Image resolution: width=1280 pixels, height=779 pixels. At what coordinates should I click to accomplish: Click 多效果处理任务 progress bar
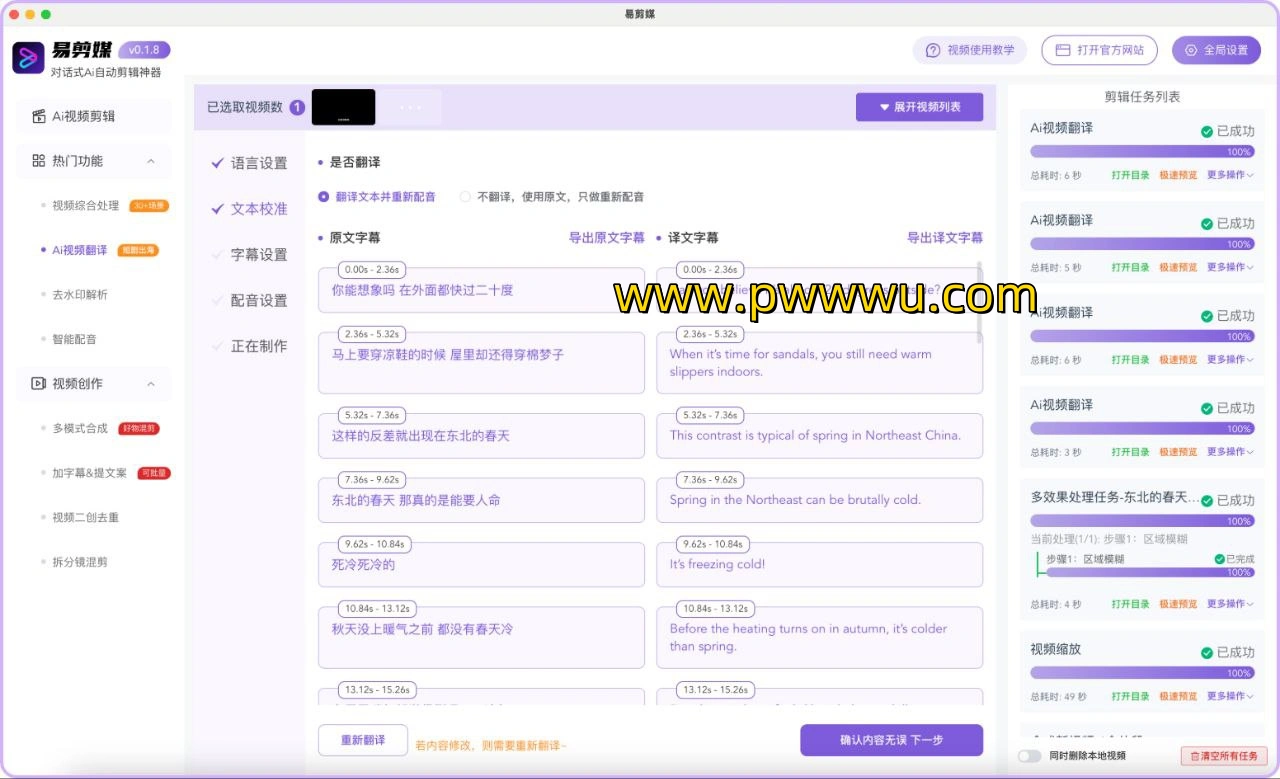point(1142,521)
